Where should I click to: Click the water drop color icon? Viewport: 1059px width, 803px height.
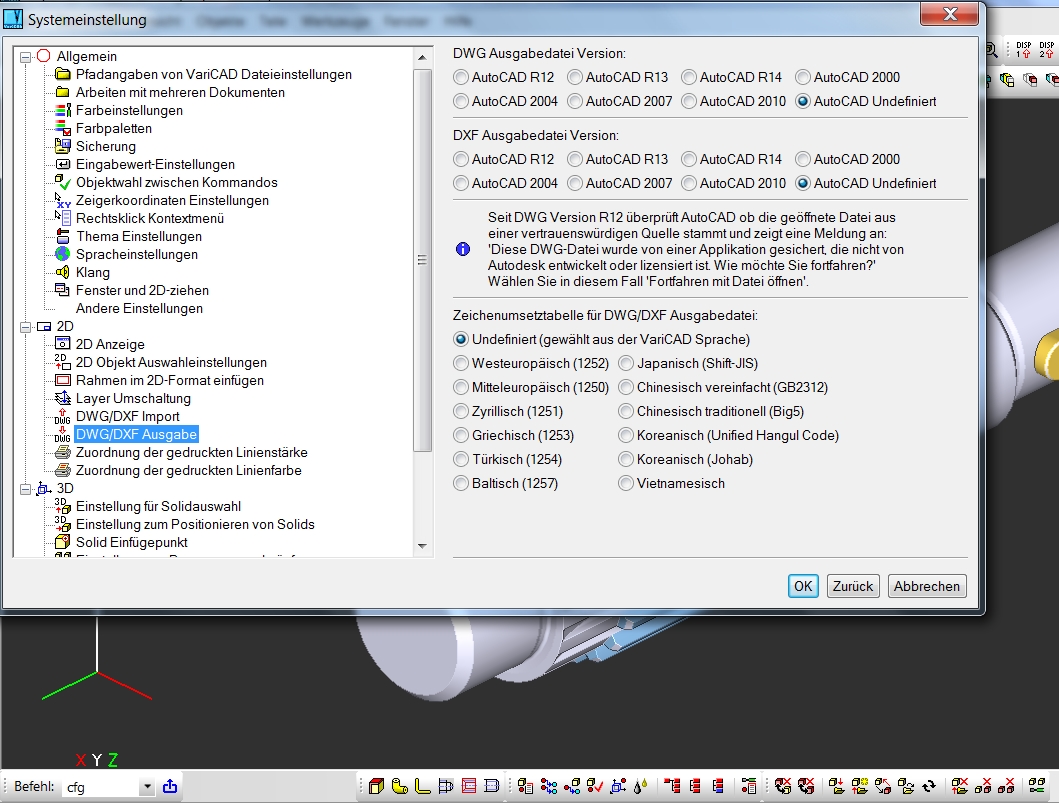(640, 786)
